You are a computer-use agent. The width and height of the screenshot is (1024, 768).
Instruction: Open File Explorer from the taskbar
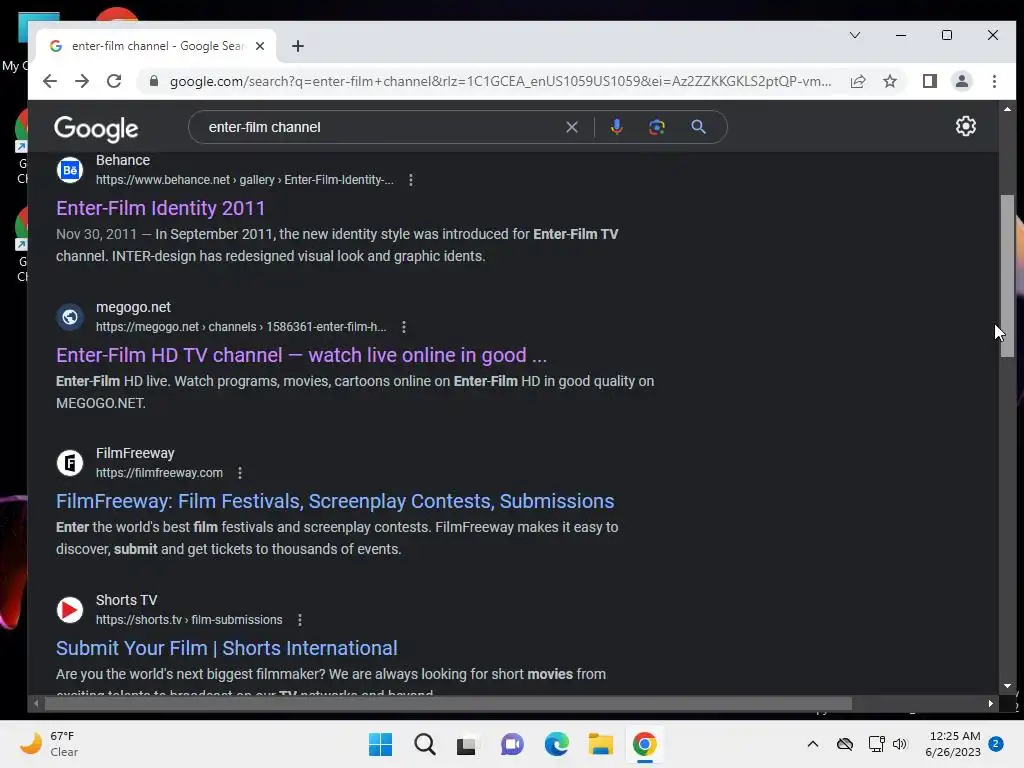click(600, 744)
